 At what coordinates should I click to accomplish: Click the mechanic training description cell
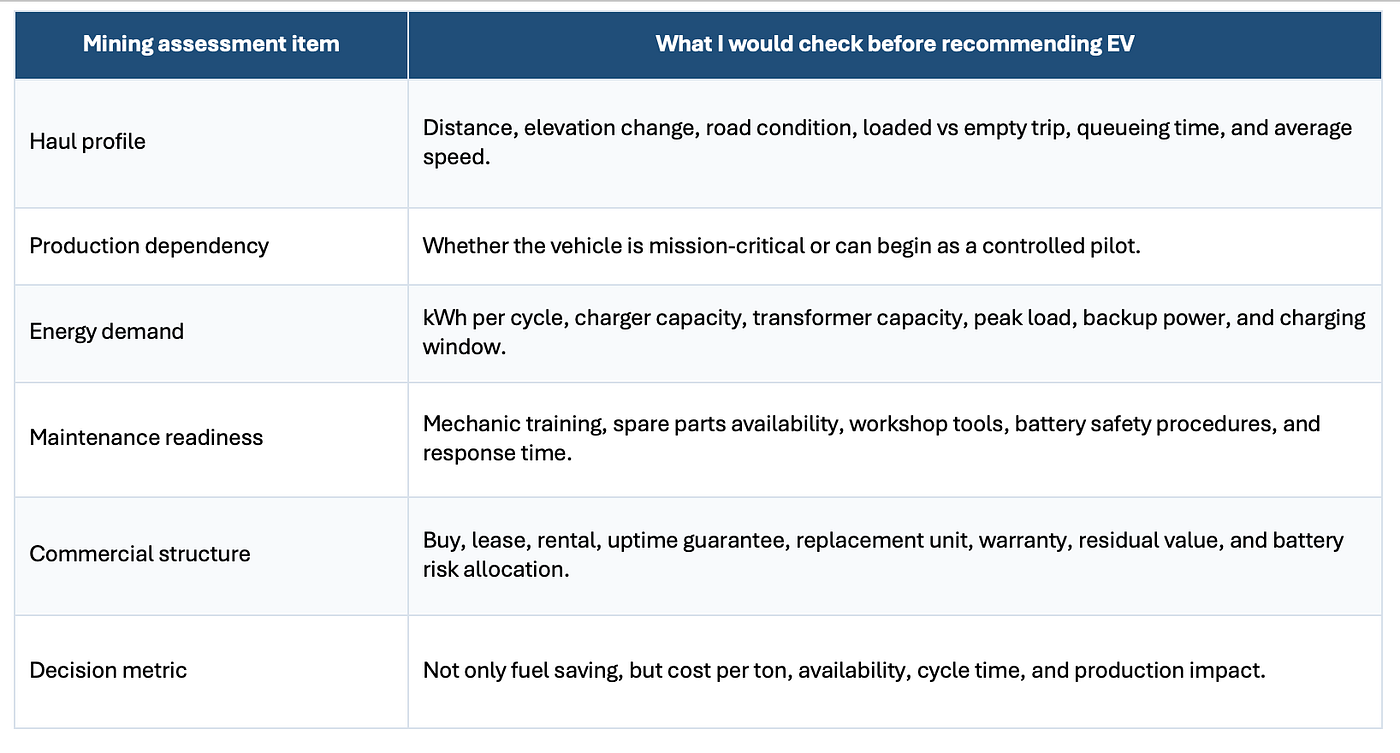click(895, 439)
